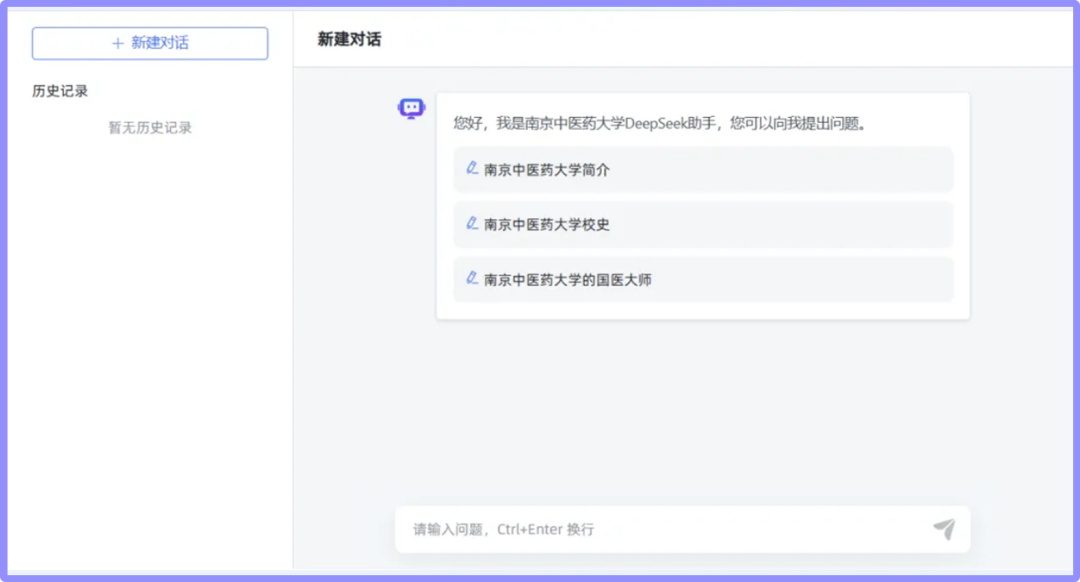Focus the 请输入问题 message input box
Screen dimensions: 1080x582
pos(660,529)
